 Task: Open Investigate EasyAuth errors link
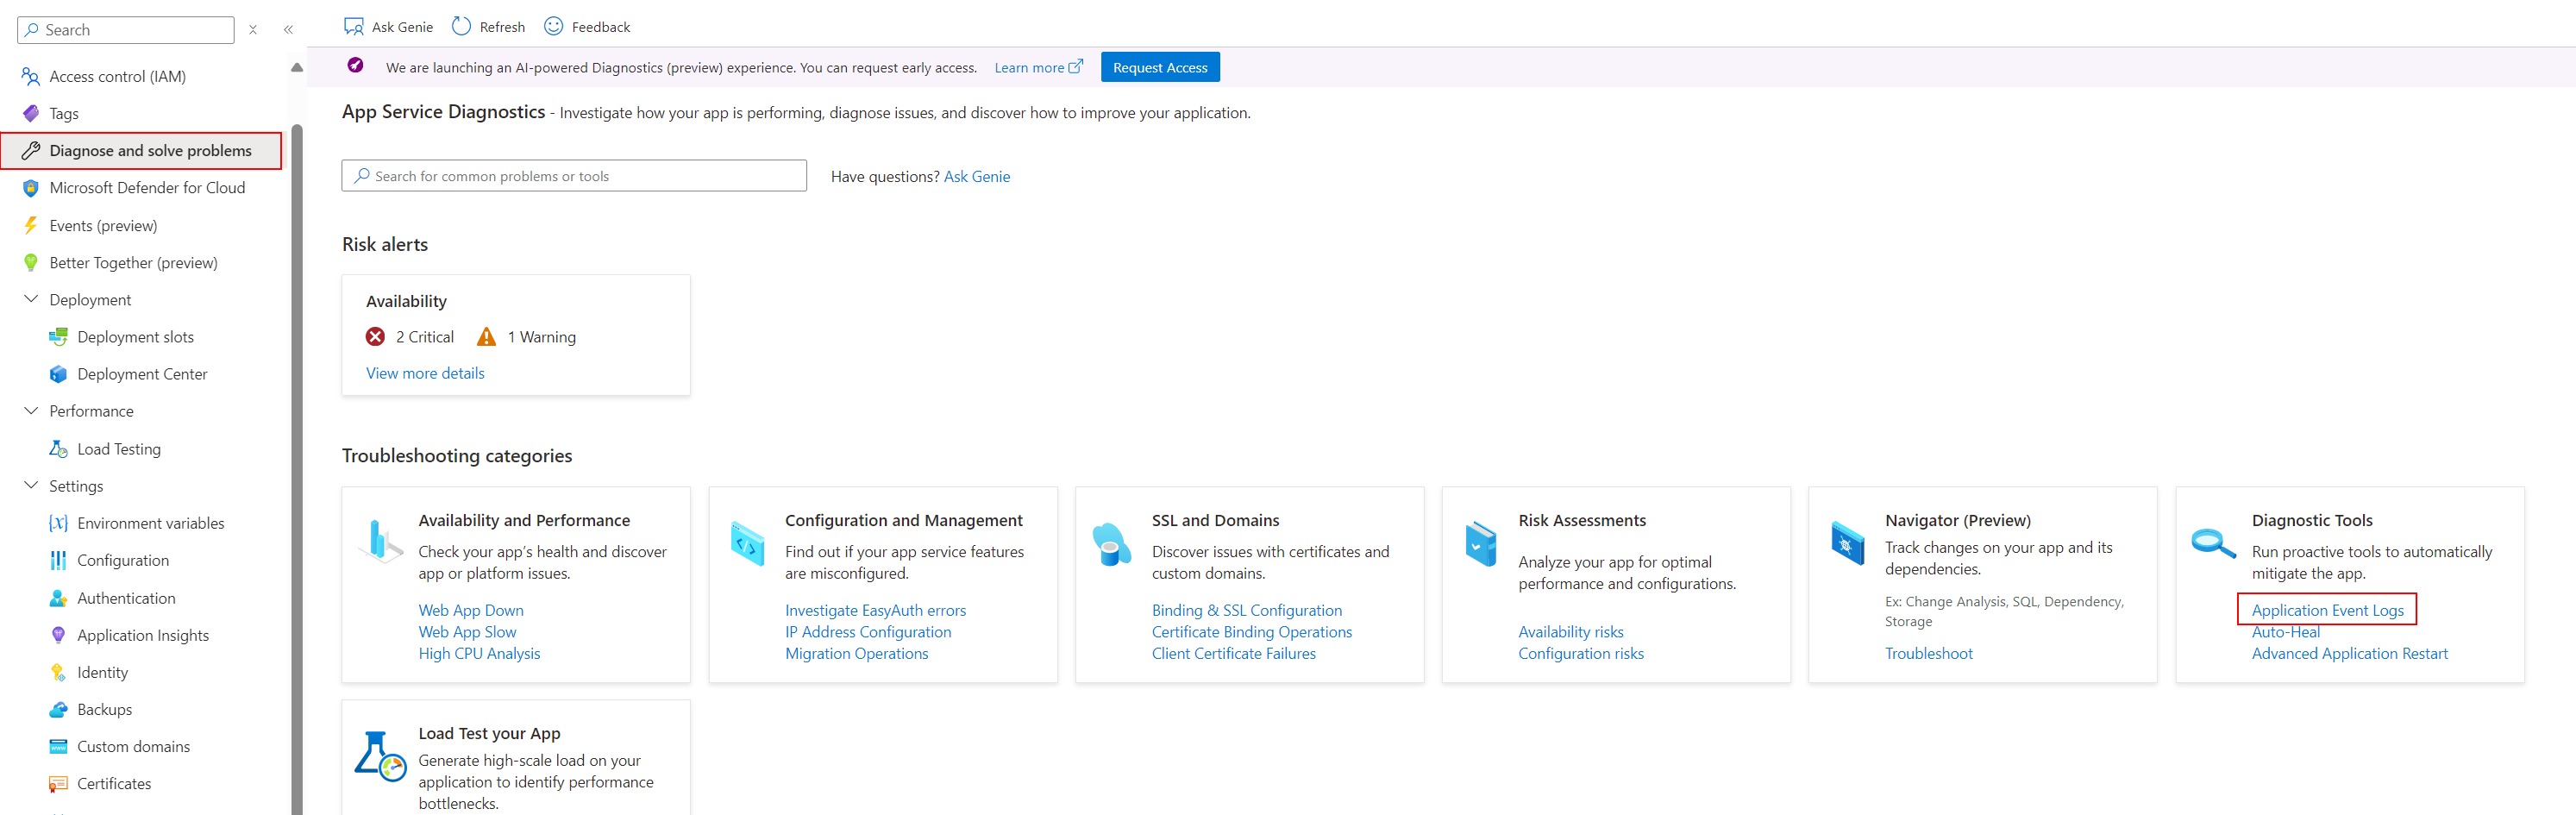coord(875,610)
